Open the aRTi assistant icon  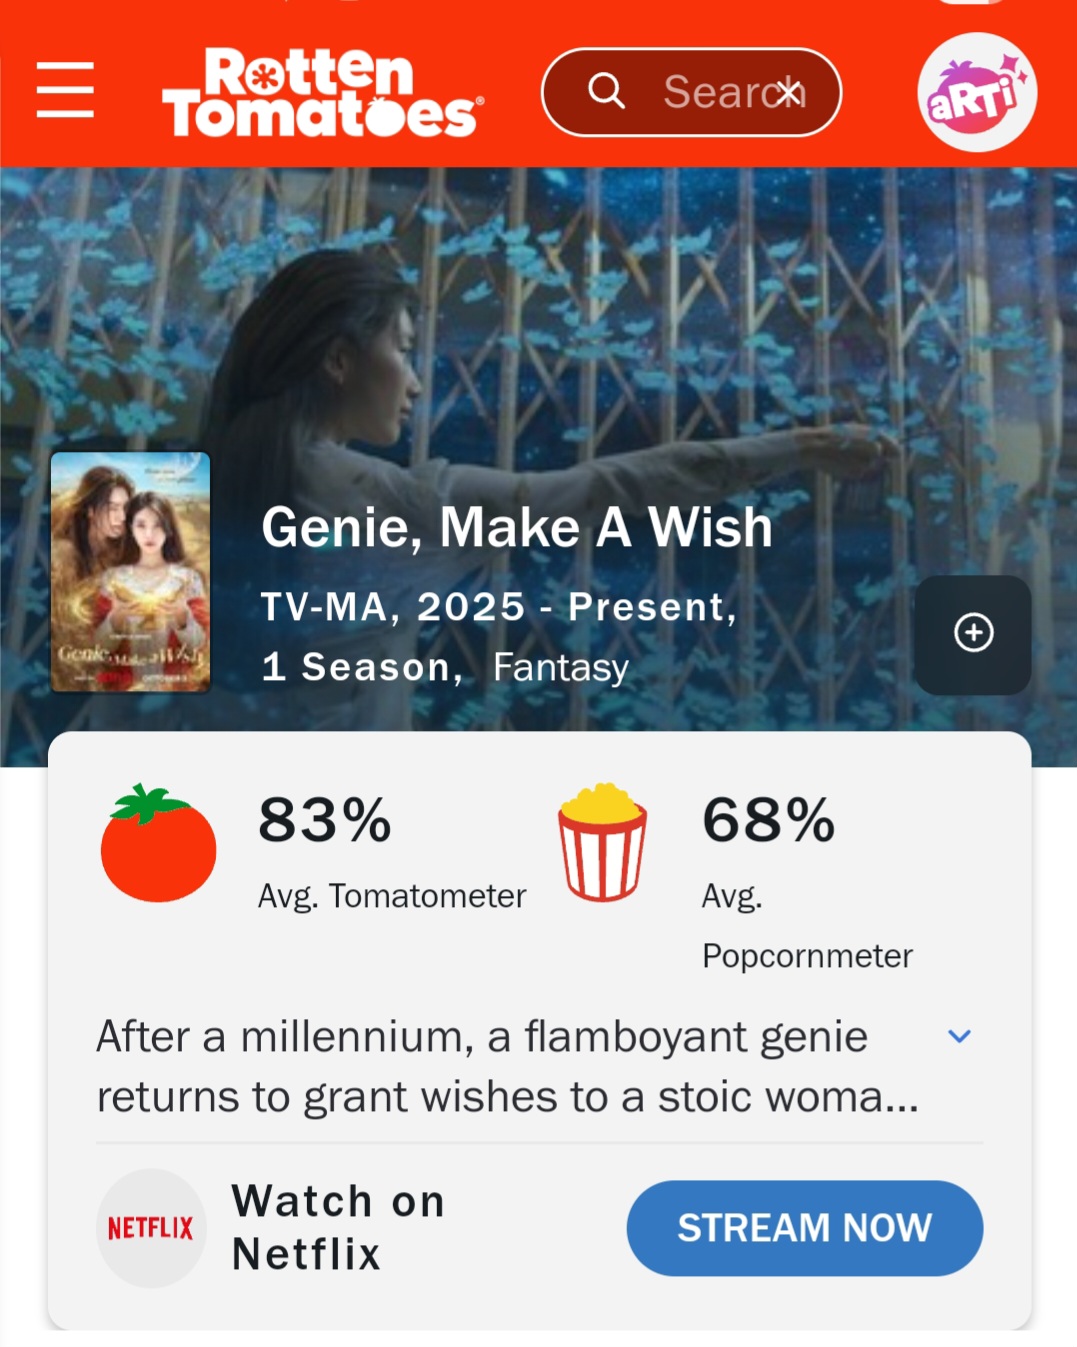point(976,93)
